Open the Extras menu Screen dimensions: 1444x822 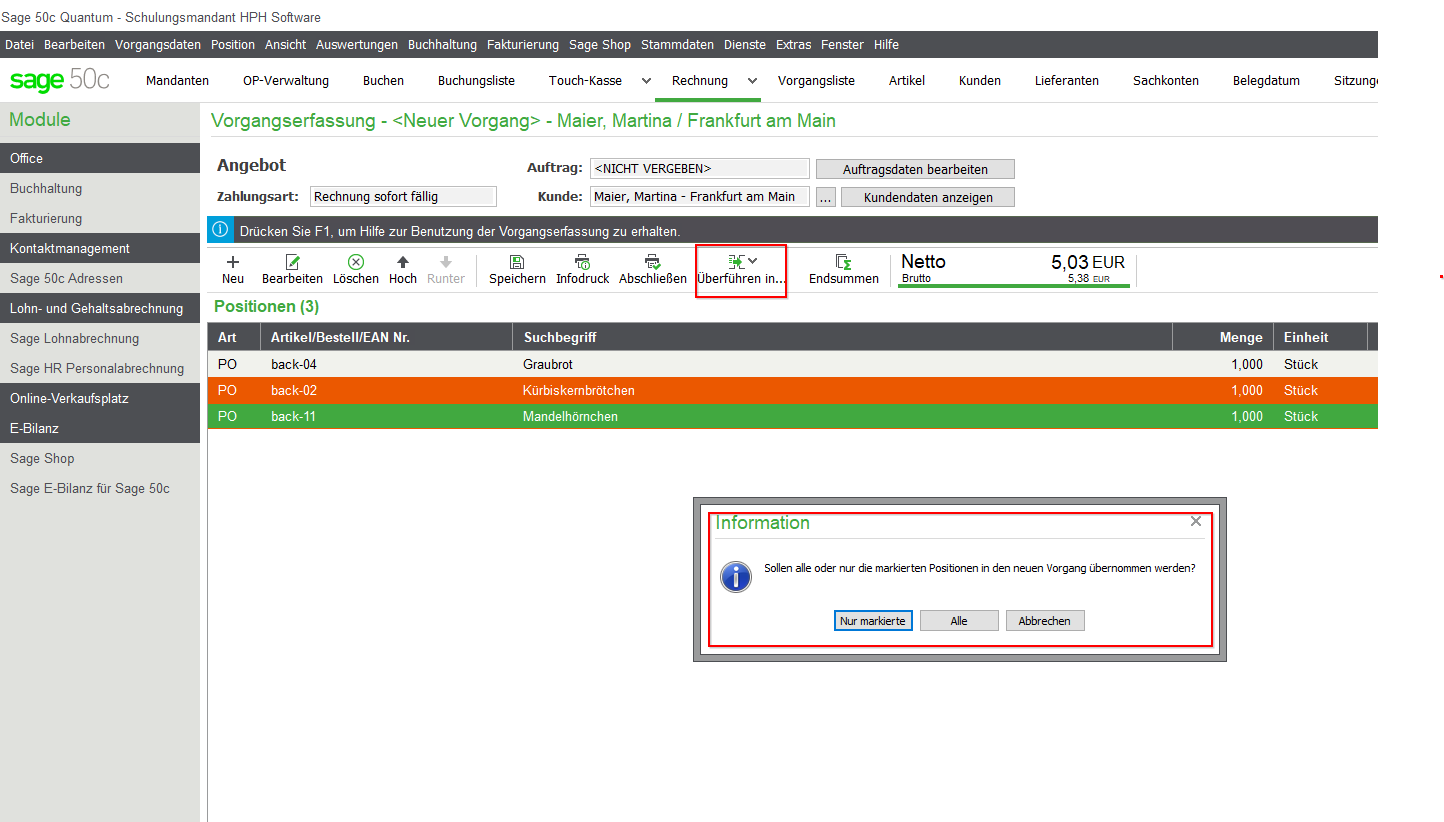pyautogui.click(x=793, y=45)
